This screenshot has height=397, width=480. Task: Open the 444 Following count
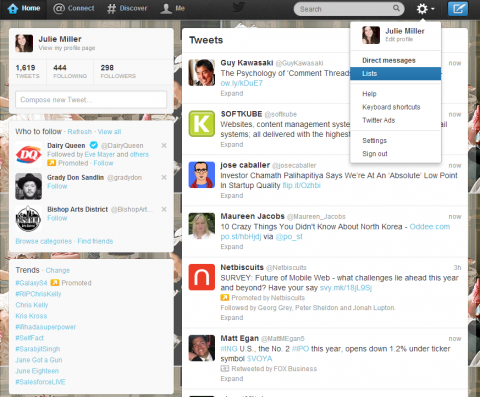[70, 72]
